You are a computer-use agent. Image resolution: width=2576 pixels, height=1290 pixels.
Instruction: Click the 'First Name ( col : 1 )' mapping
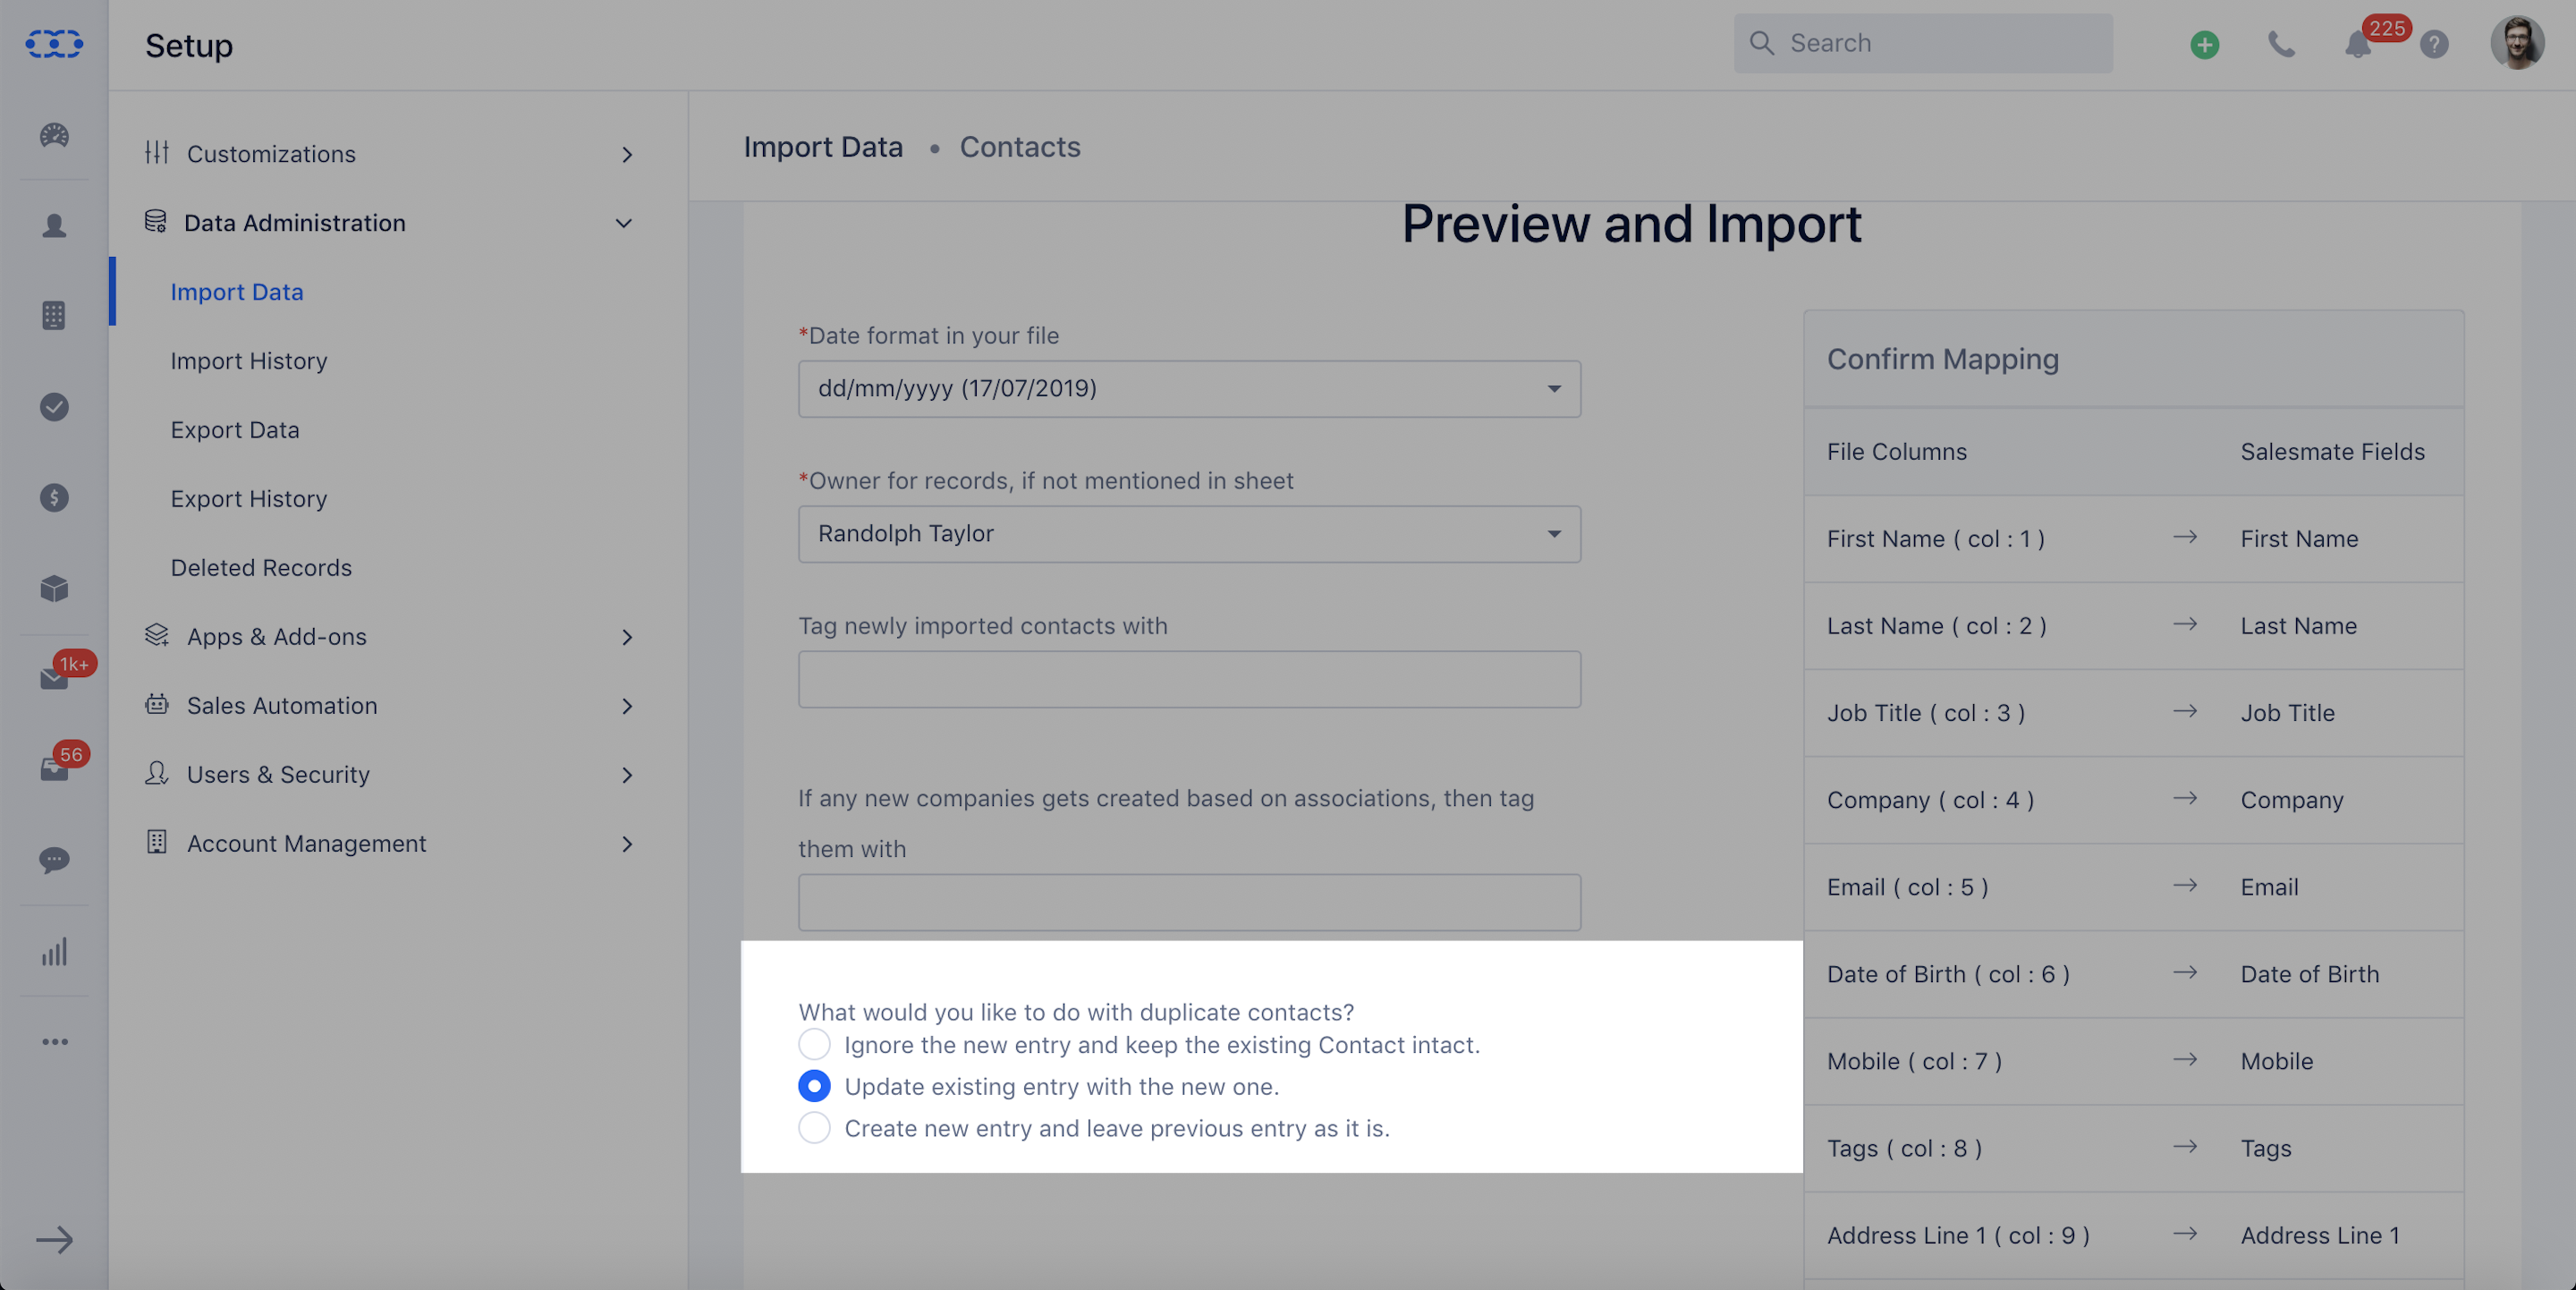1935,539
